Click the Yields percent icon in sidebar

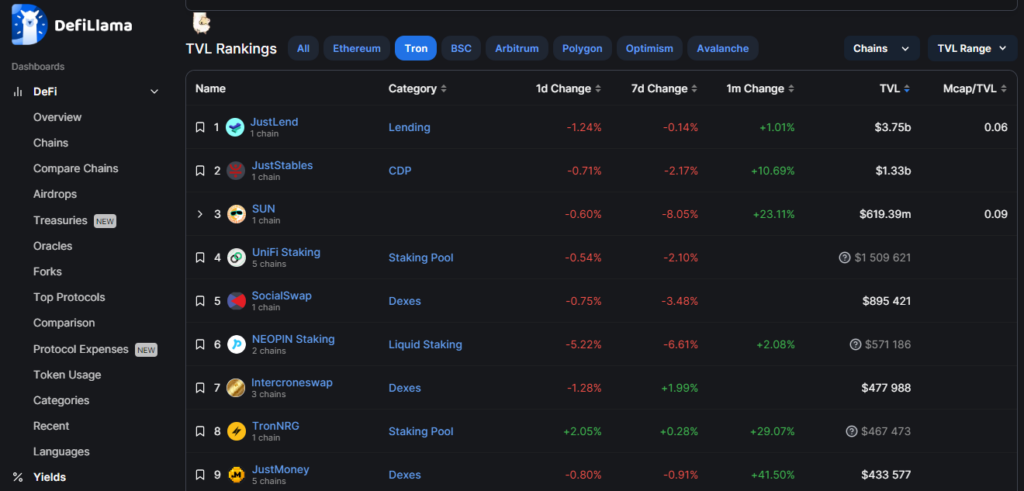click(17, 477)
